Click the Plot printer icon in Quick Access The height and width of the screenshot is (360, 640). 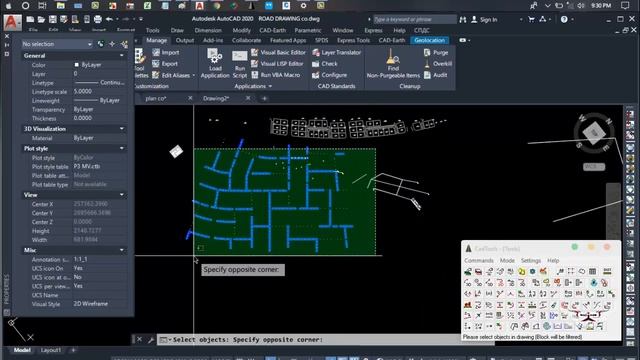98,19
